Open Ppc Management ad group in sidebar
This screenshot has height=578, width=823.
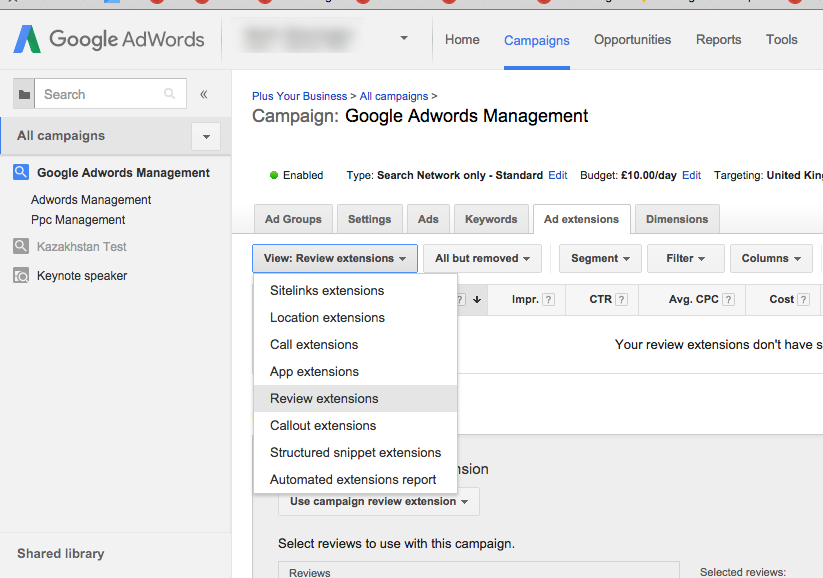pyautogui.click(x=78, y=220)
